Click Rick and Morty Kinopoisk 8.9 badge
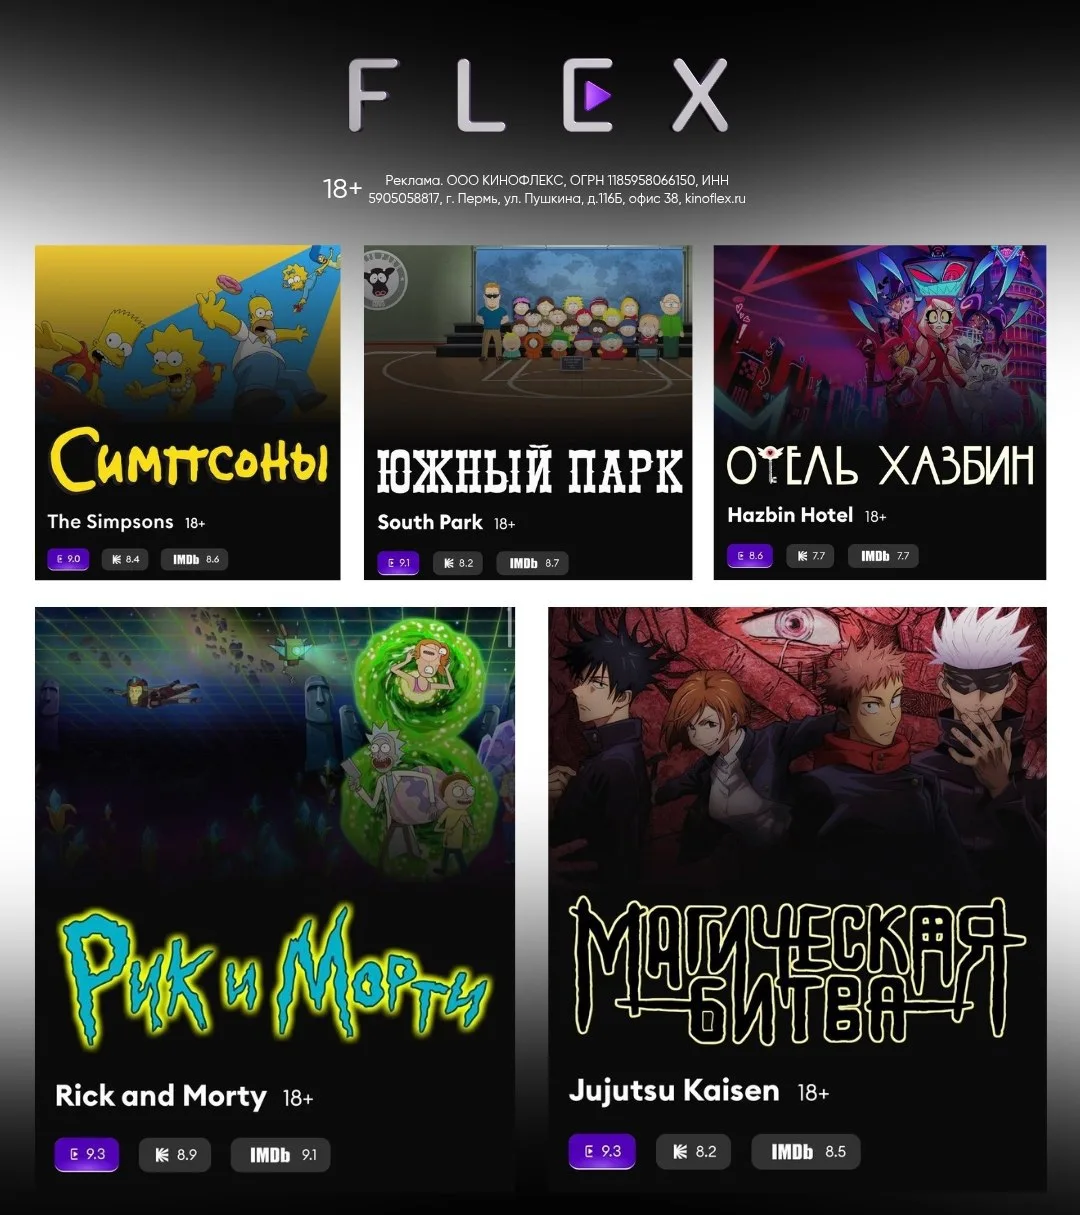 coord(175,1154)
